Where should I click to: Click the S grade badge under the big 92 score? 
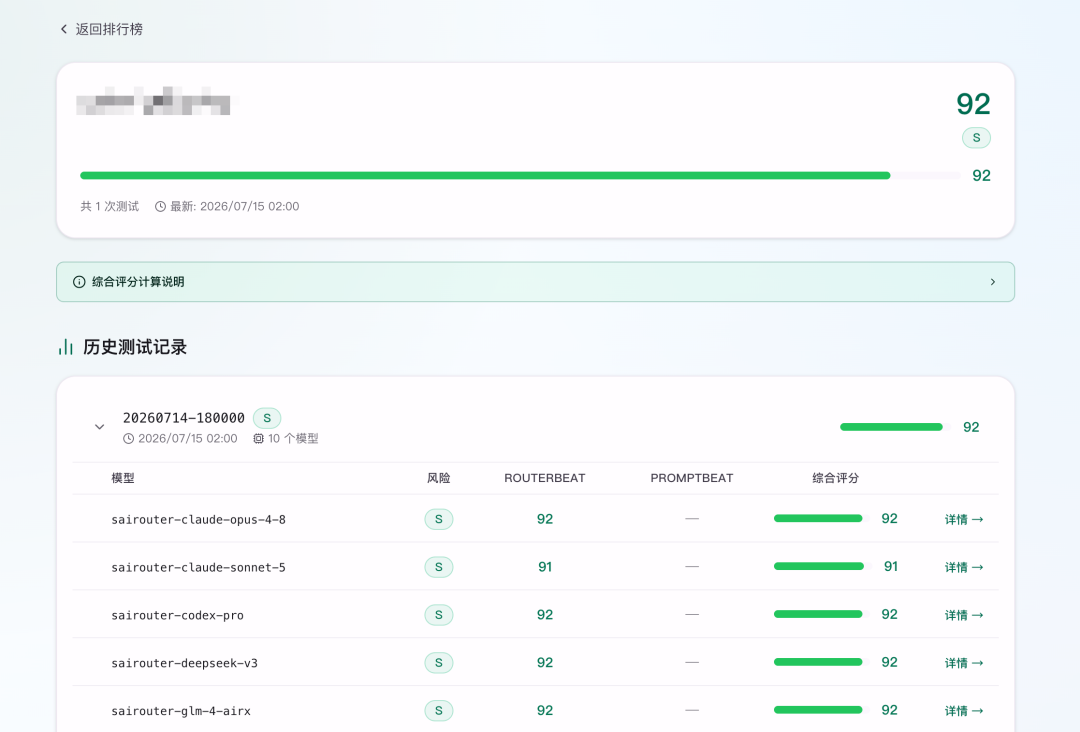pos(976,138)
